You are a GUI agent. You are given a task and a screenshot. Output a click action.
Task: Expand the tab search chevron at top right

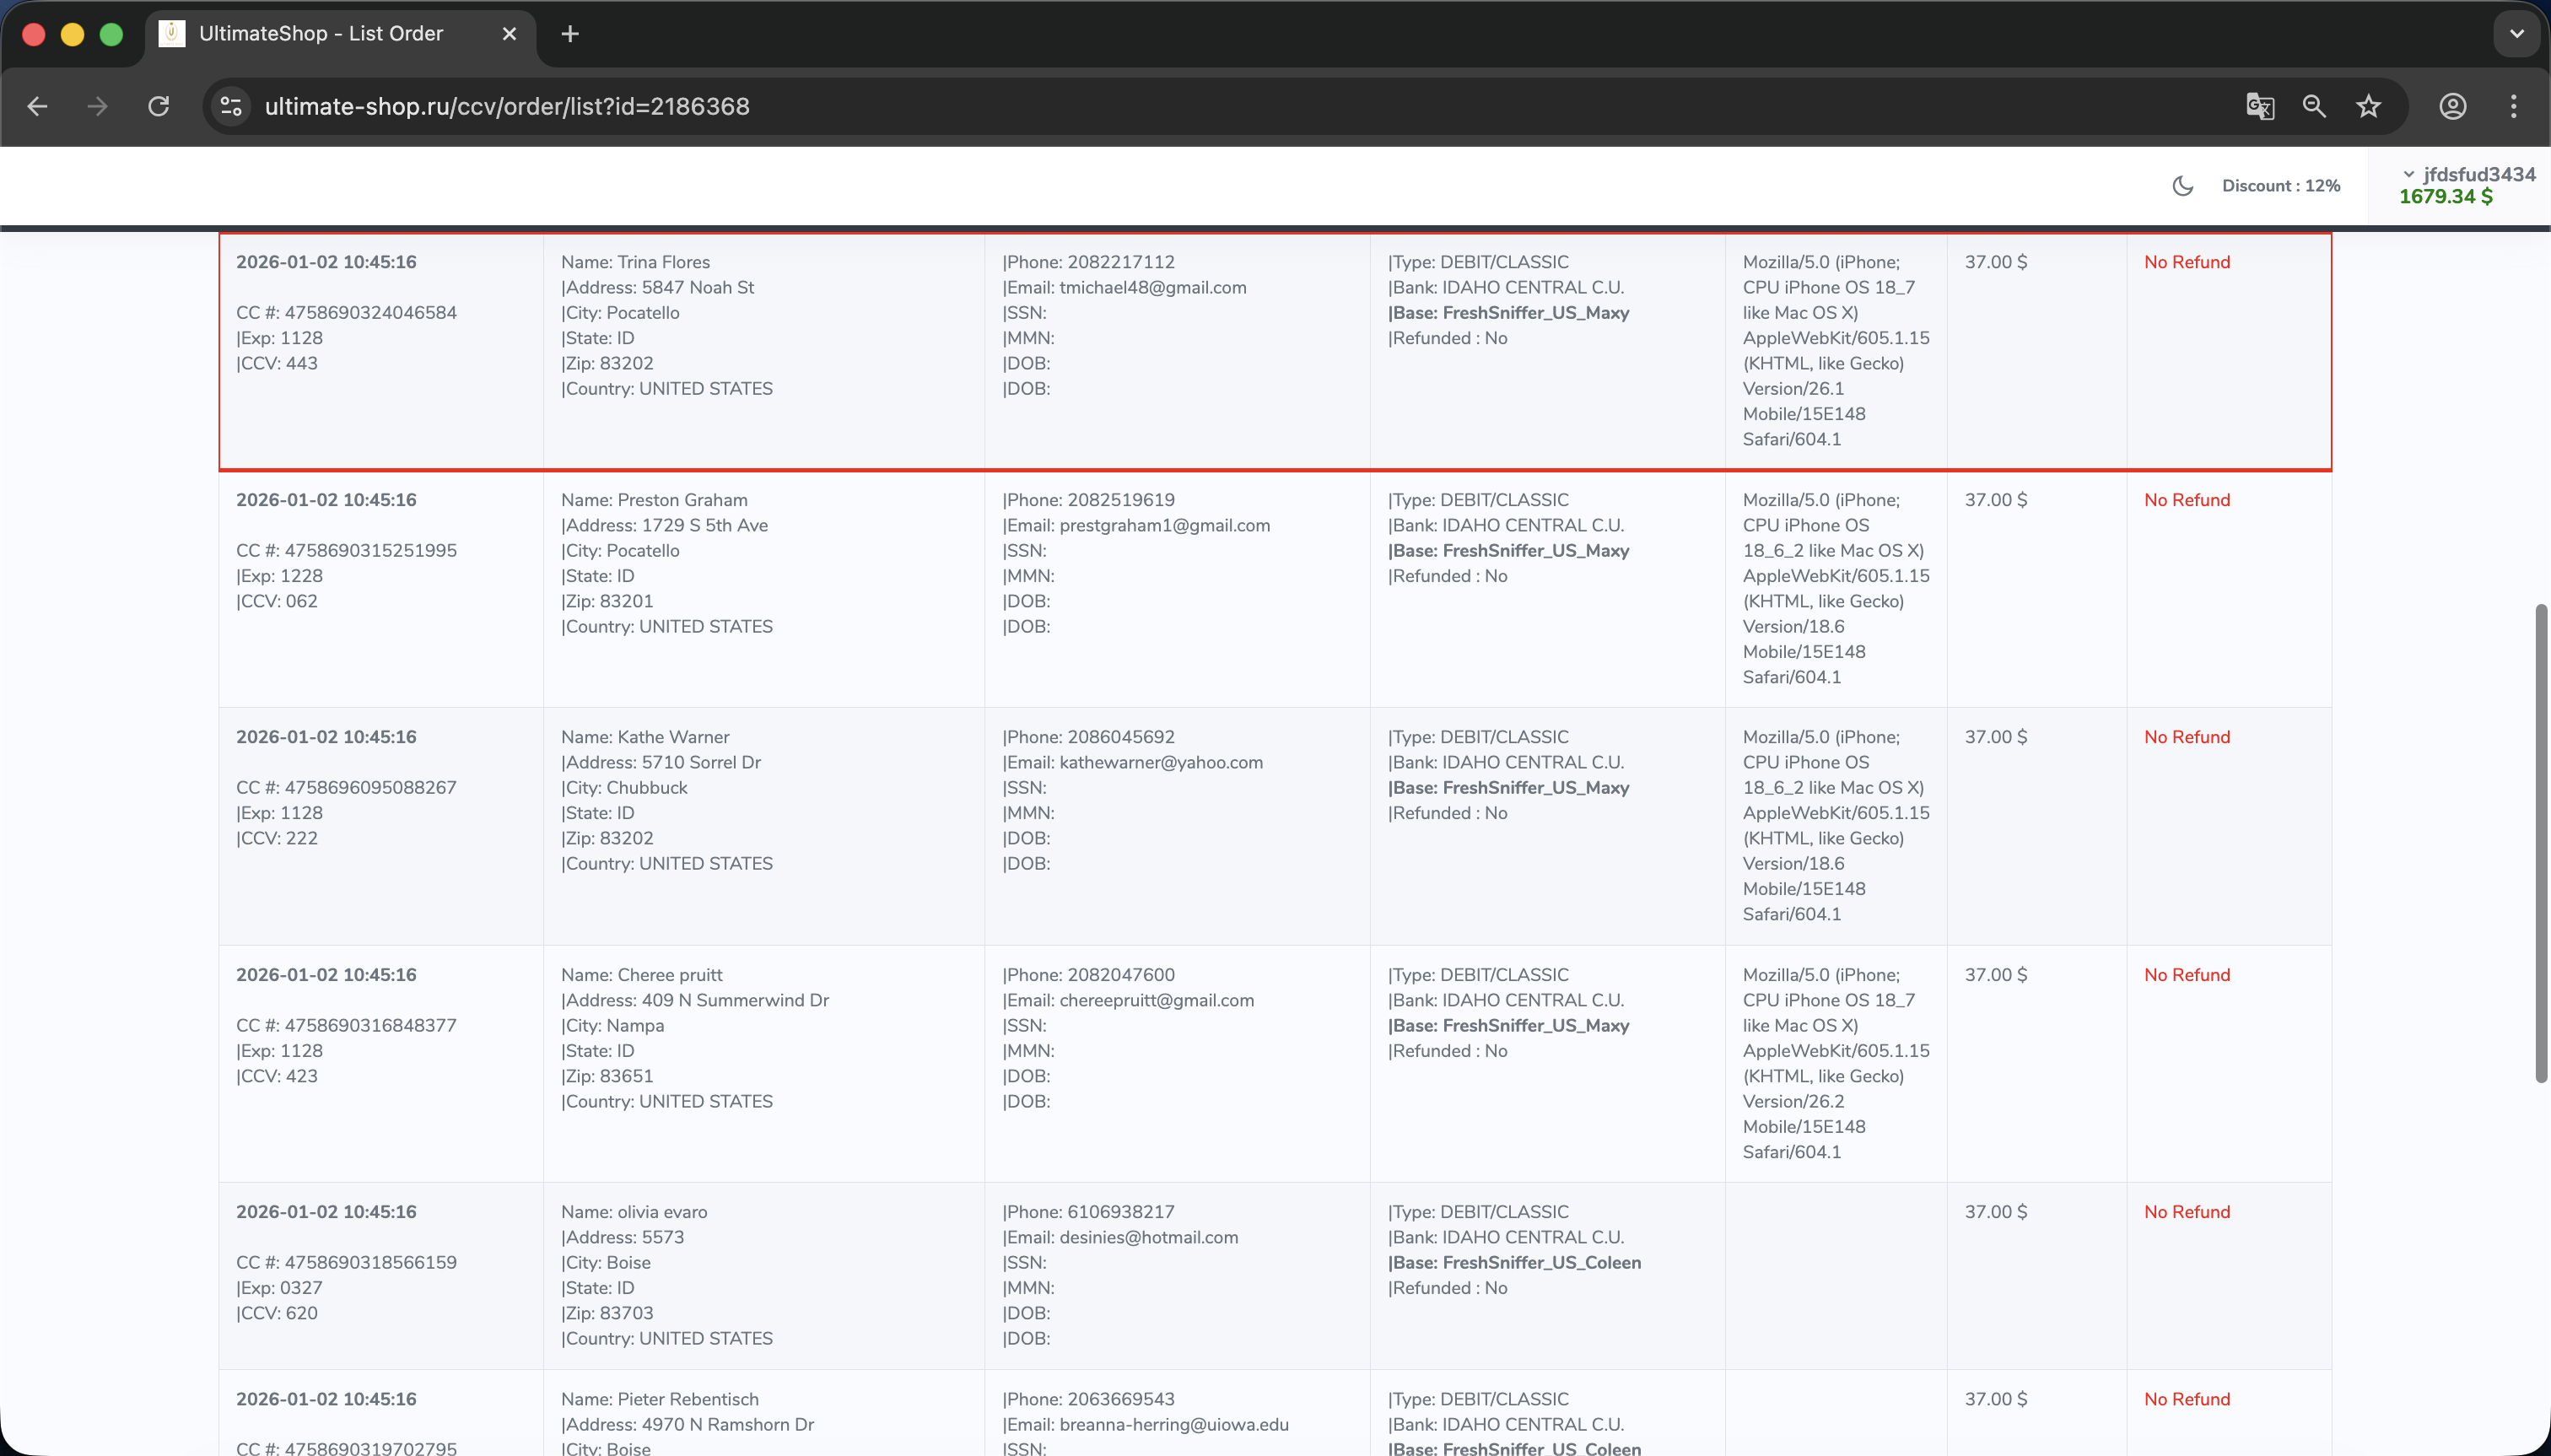click(x=2516, y=34)
